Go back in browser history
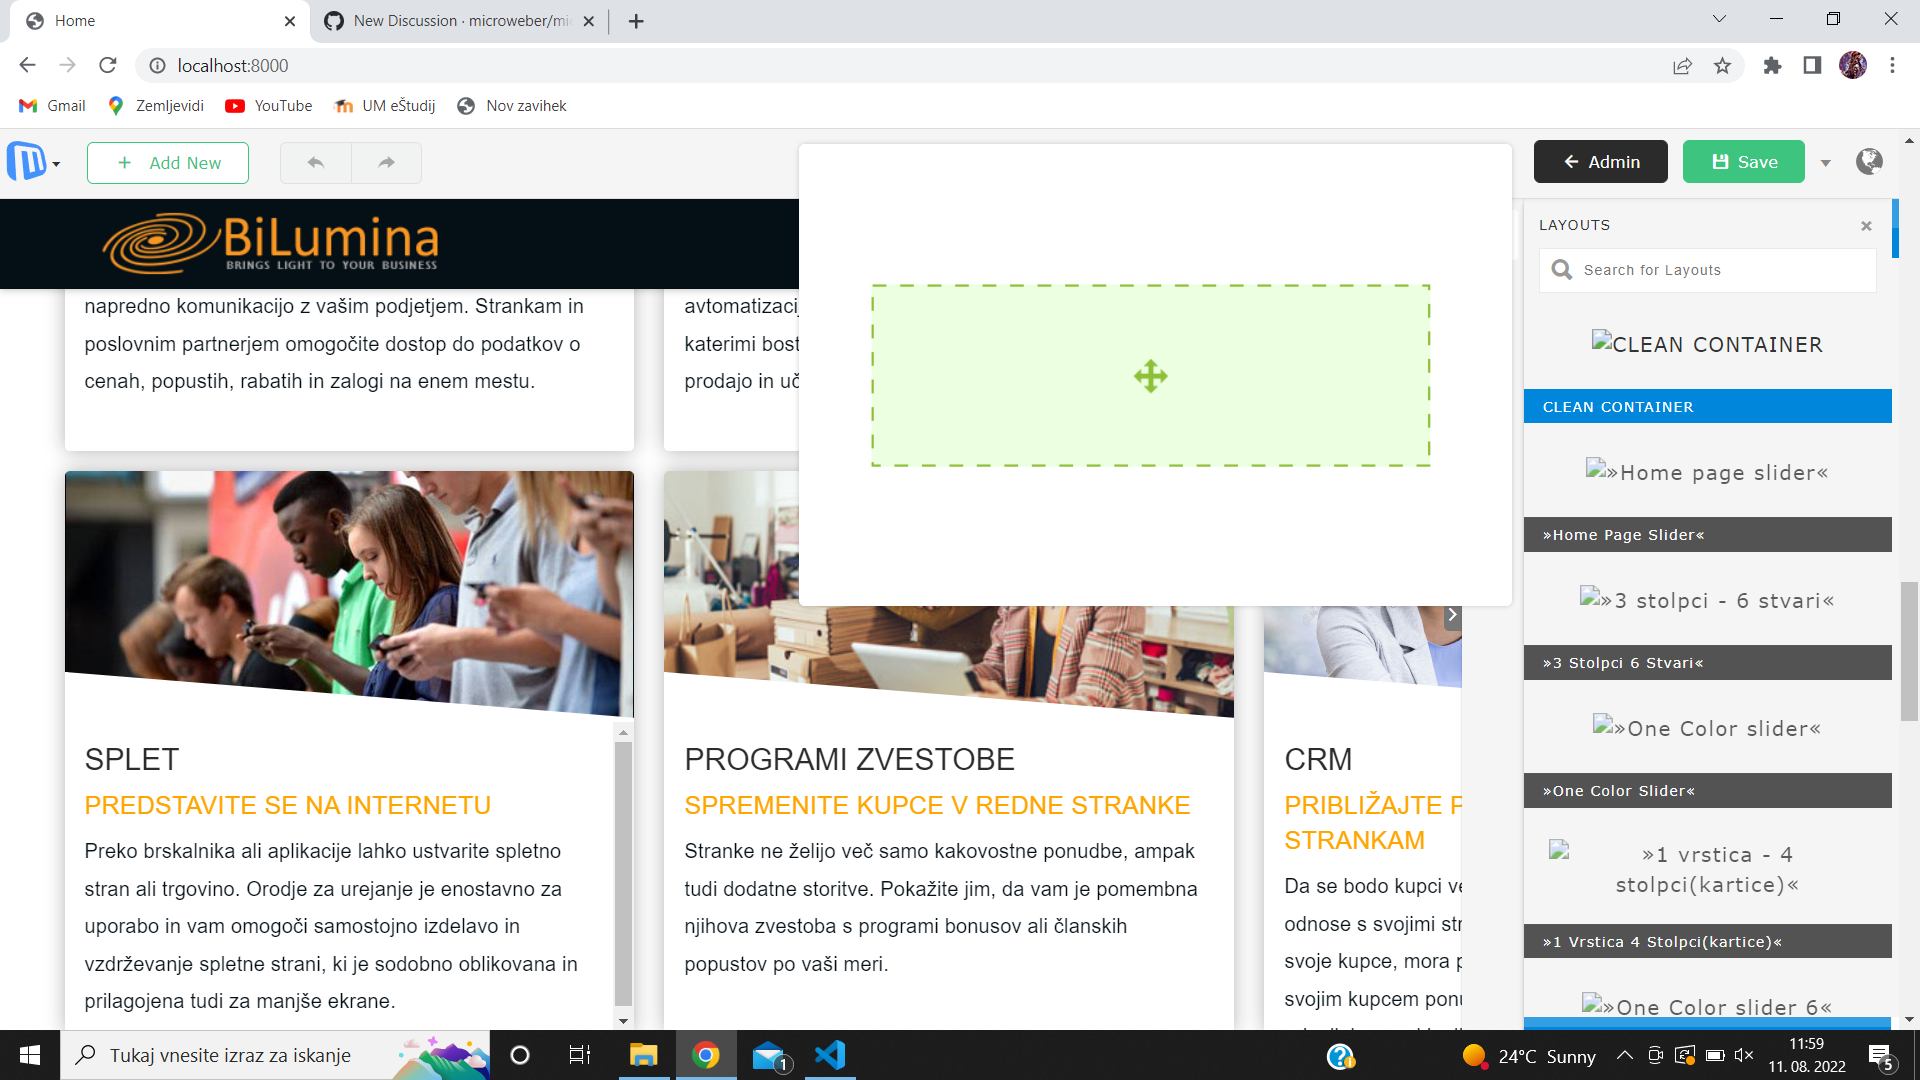Image resolution: width=1920 pixels, height=1080 pixels. tap(27, 65)
